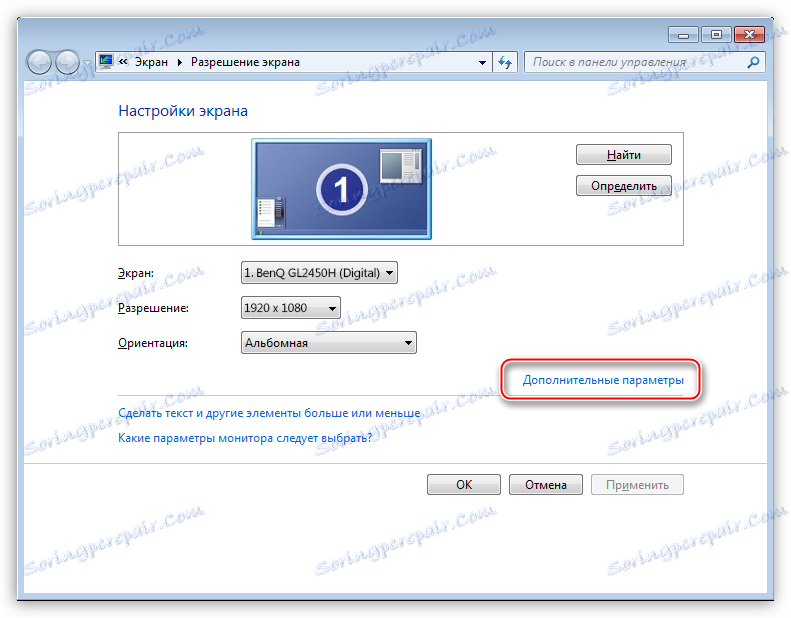
Task: Click the Найти button
Action: coord(624,154)
